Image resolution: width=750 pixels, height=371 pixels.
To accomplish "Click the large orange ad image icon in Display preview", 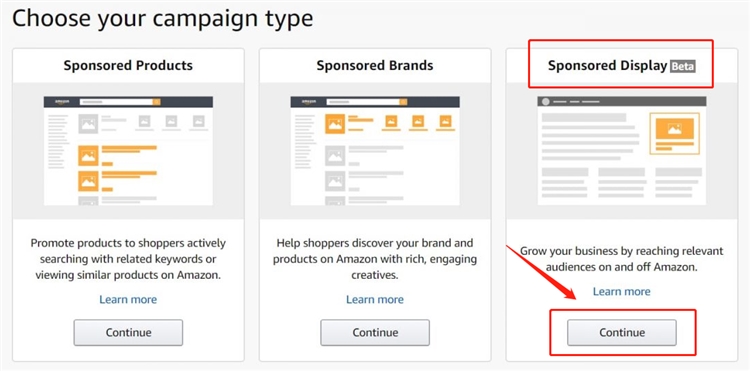I will (675, 129).
